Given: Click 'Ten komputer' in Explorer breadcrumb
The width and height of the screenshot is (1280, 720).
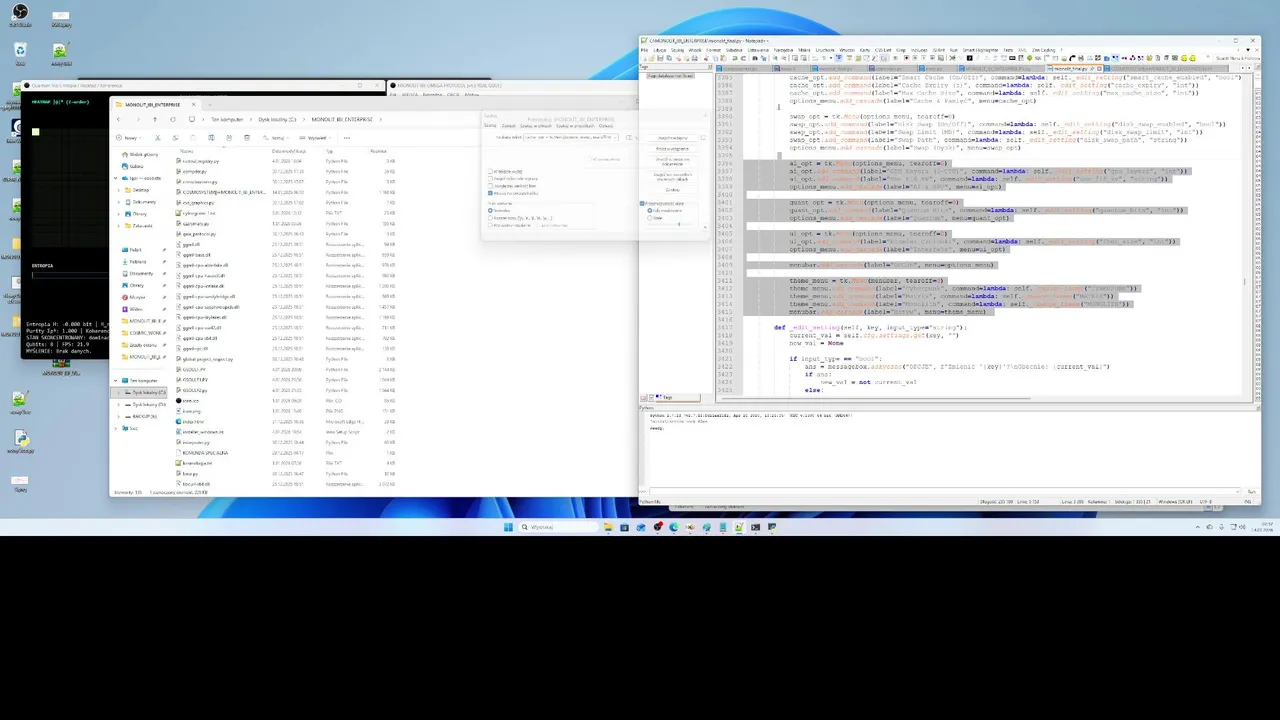Looking at the screenshot, I should 227,119.
